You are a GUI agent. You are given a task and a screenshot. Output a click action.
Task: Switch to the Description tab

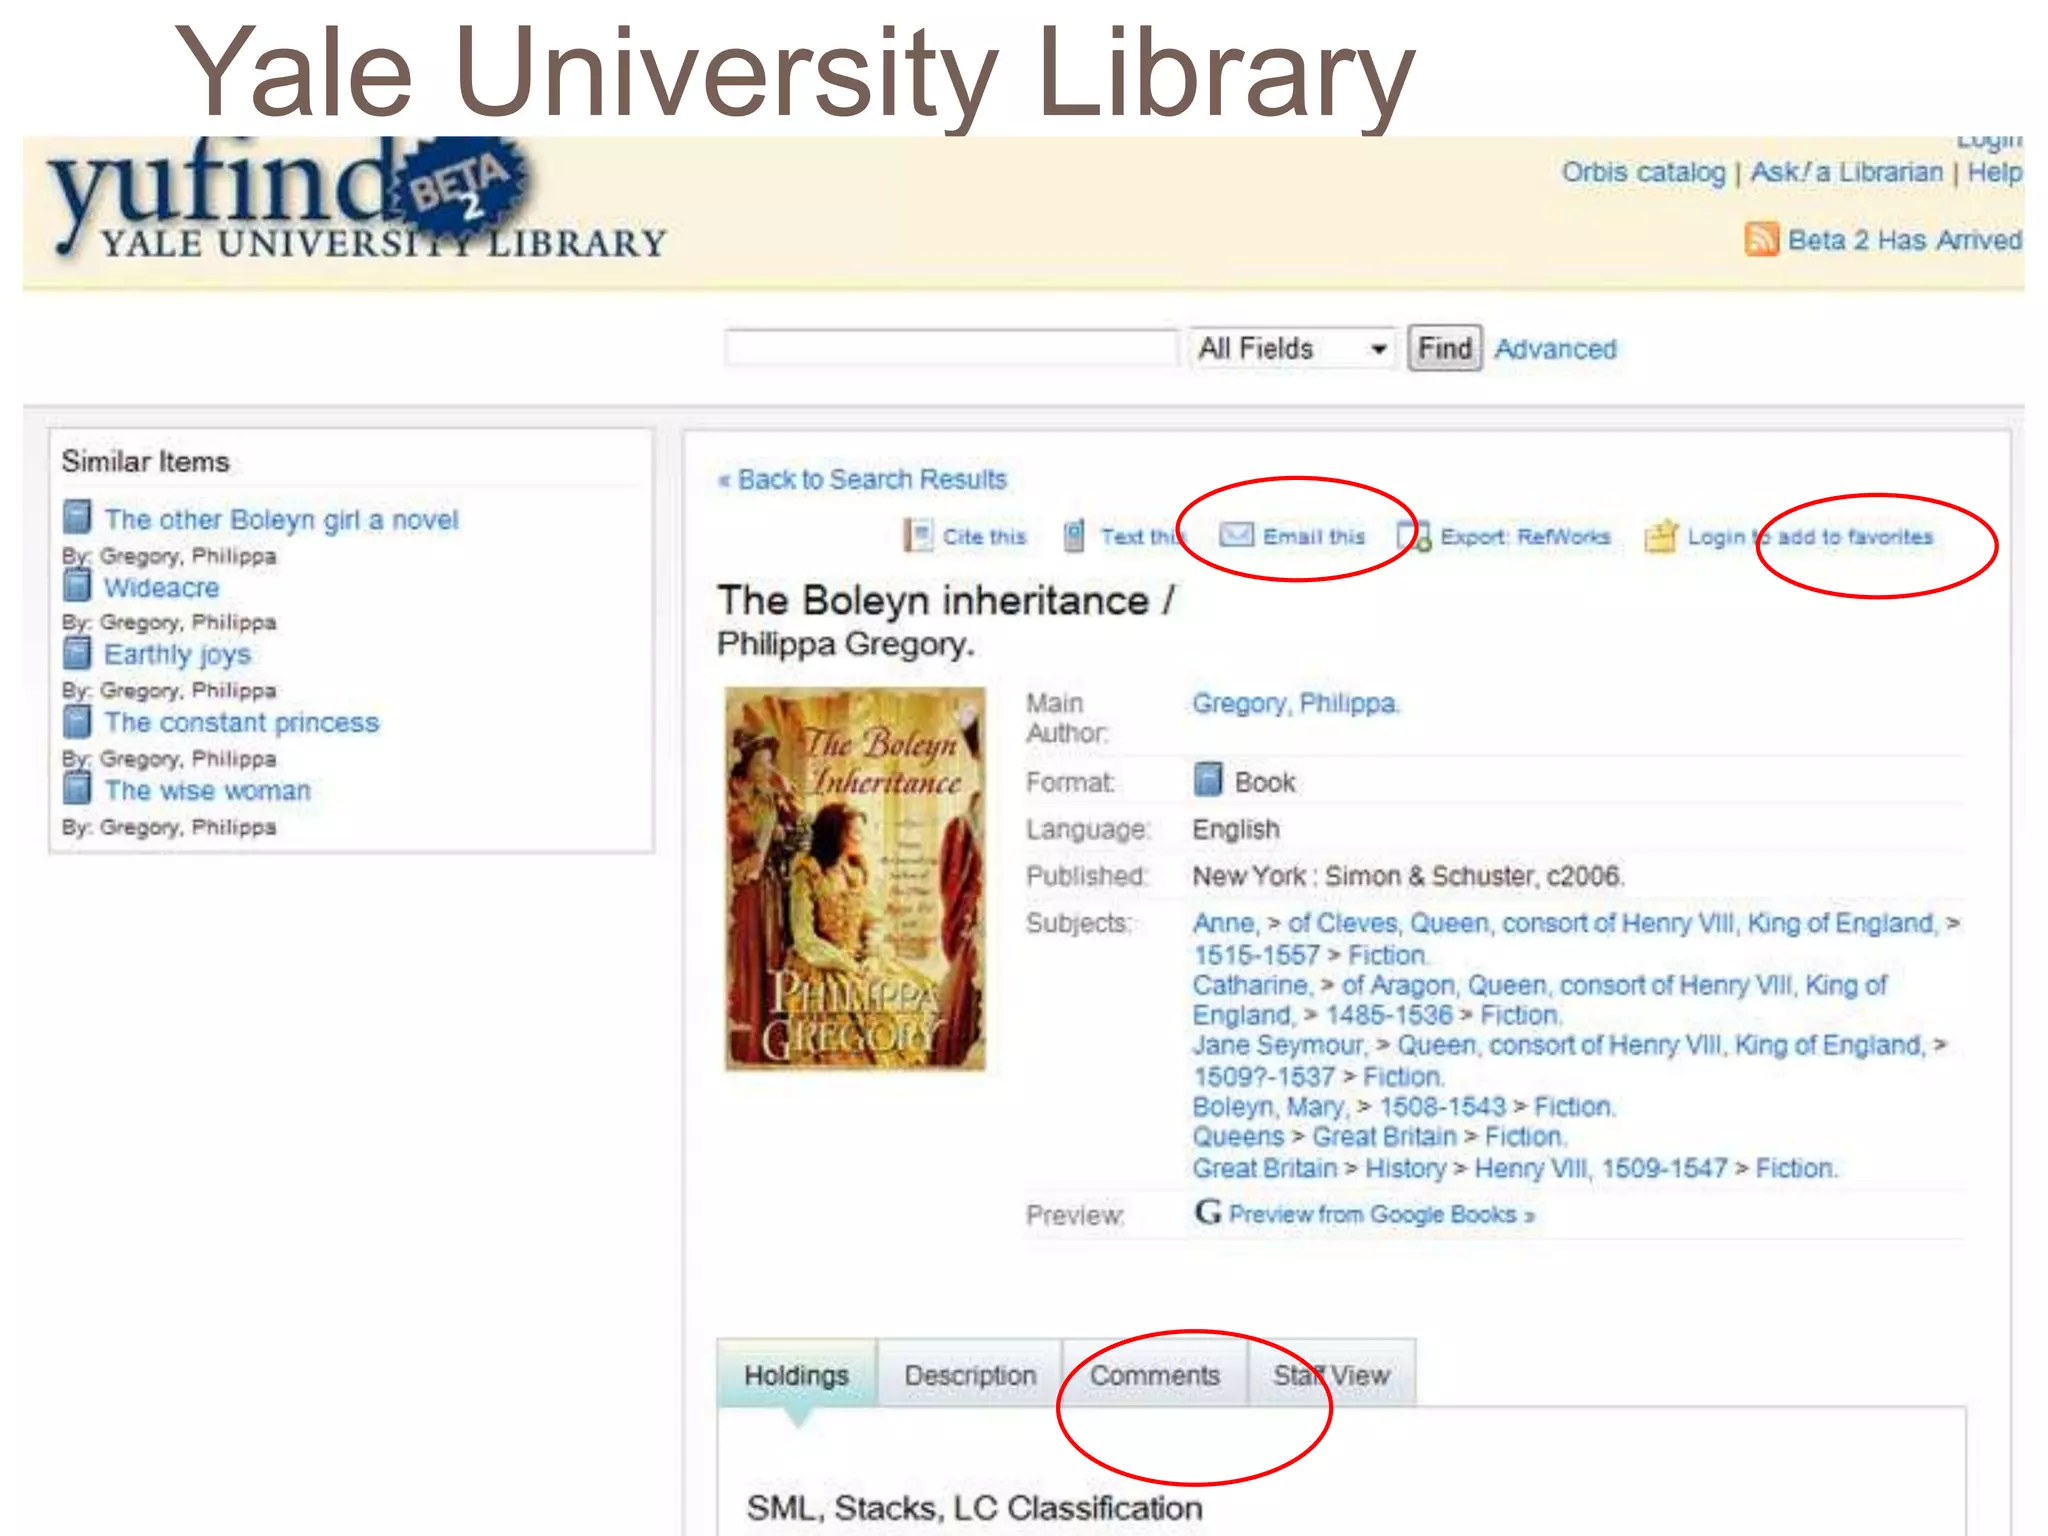(x=969, y=1375)
